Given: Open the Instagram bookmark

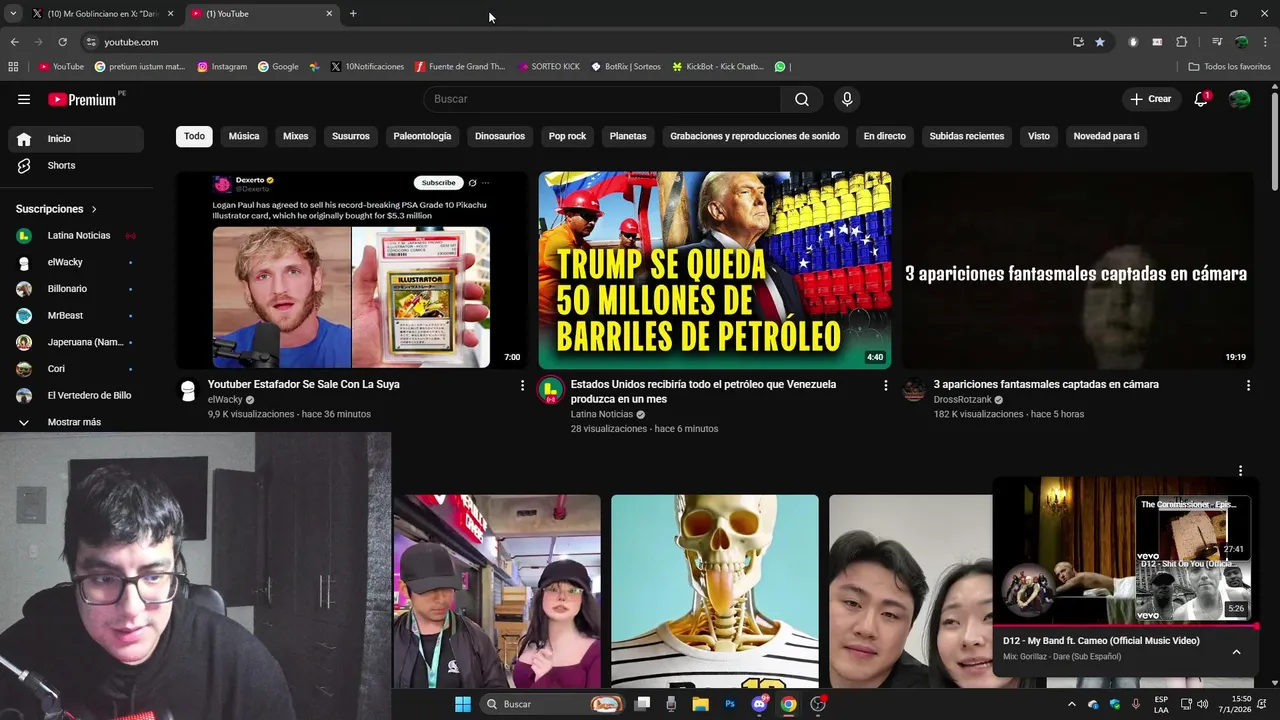Looking at the screenshot, I should coord(222,67).
